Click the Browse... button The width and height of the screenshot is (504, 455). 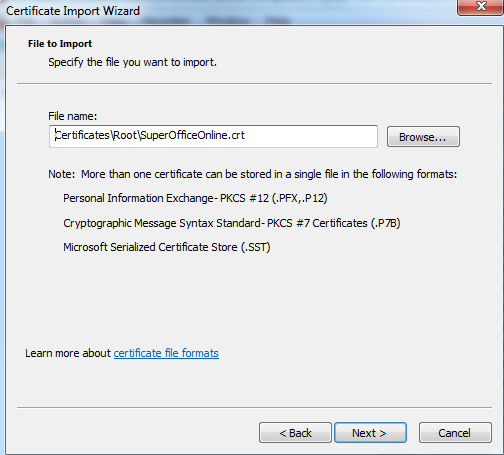[423, 137]
